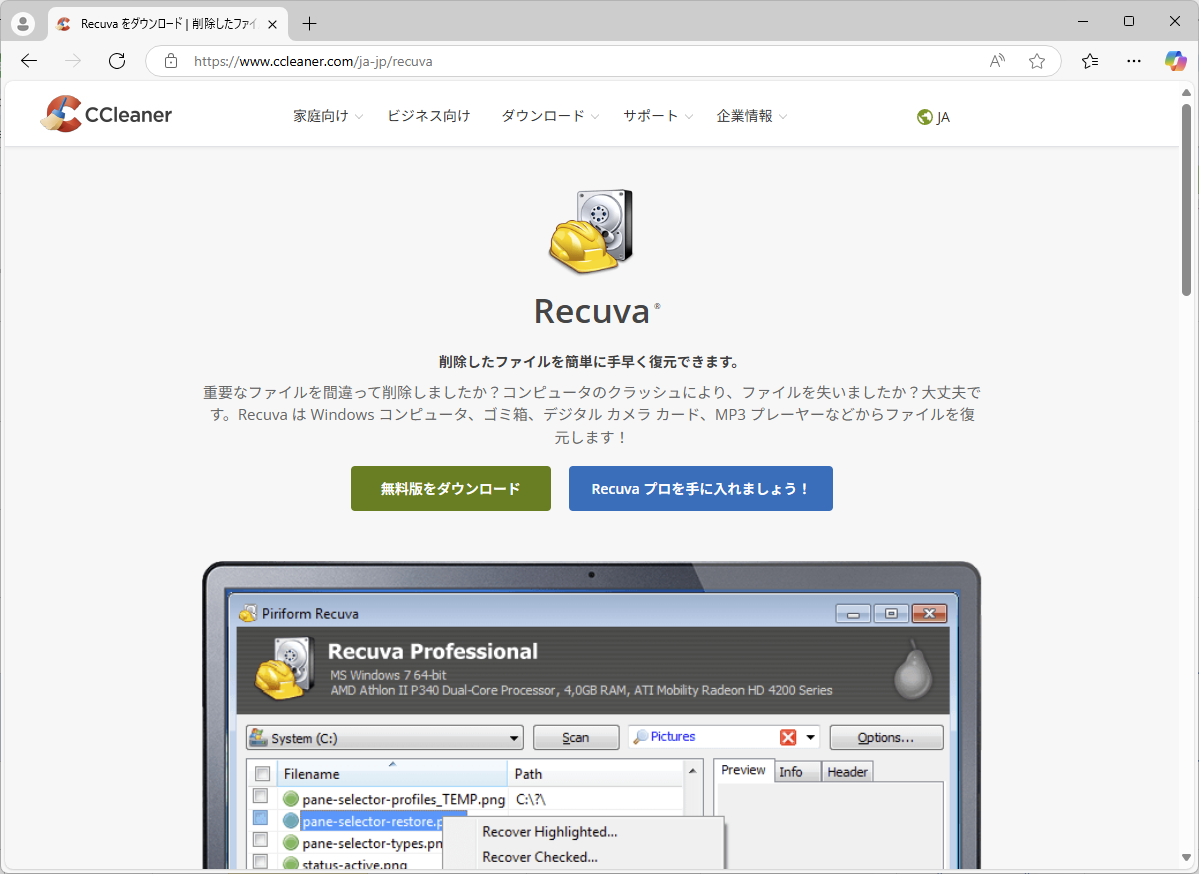Screen dimensions: 1199x874
Task: Check box for pane-selector-types row
Action: pos(261,840)
